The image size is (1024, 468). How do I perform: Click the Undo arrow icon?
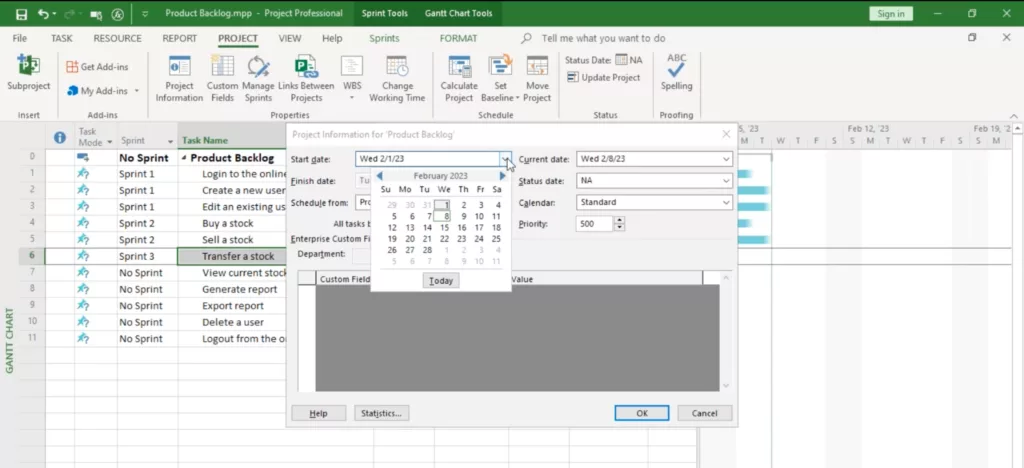[x=44, y=14]
